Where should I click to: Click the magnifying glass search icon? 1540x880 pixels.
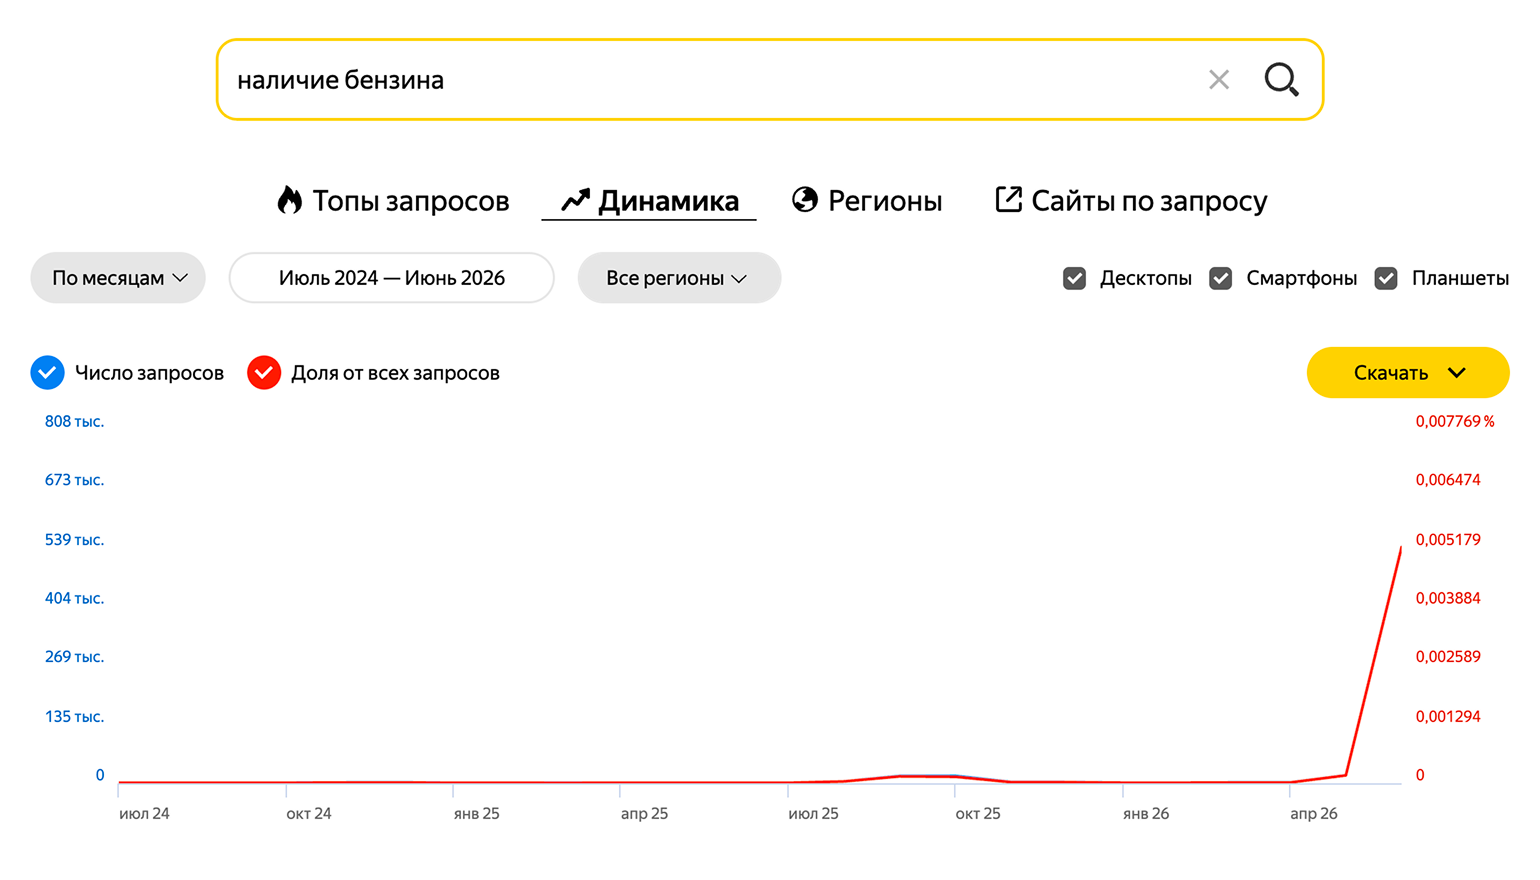[x=1281, y=80]
